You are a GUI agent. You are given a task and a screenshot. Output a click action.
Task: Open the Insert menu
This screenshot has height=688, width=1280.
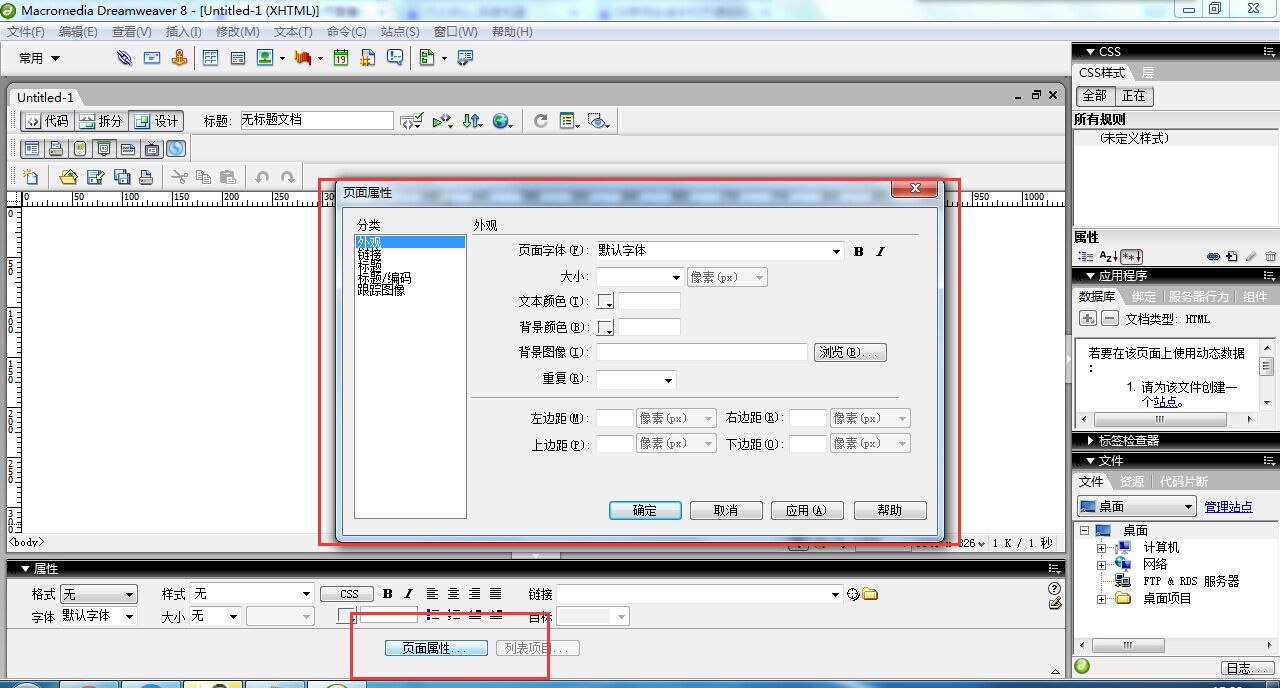click(x=183, y=32)
